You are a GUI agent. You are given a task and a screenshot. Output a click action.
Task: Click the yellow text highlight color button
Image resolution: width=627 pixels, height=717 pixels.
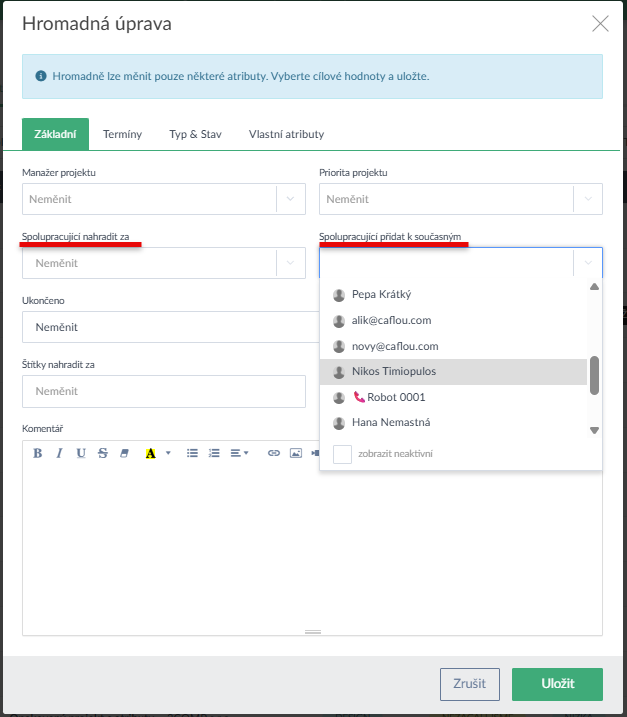point(150,453)
